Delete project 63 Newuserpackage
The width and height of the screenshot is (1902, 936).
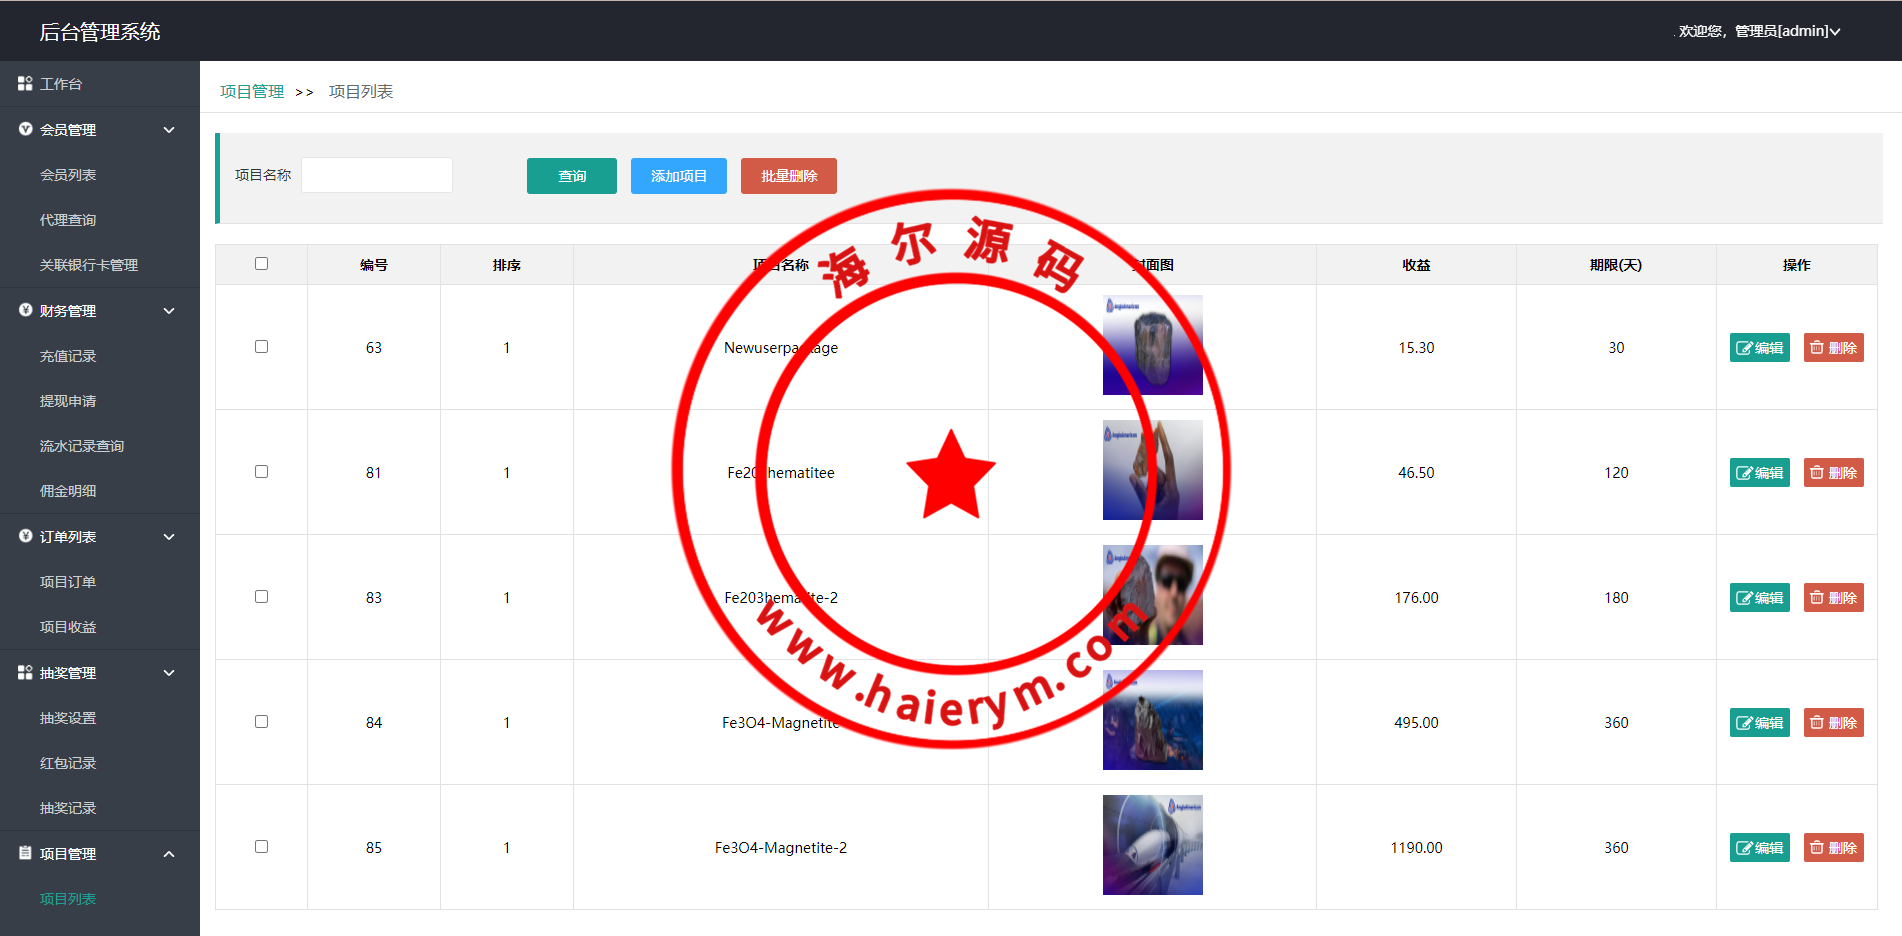(x=1834, y=348)
